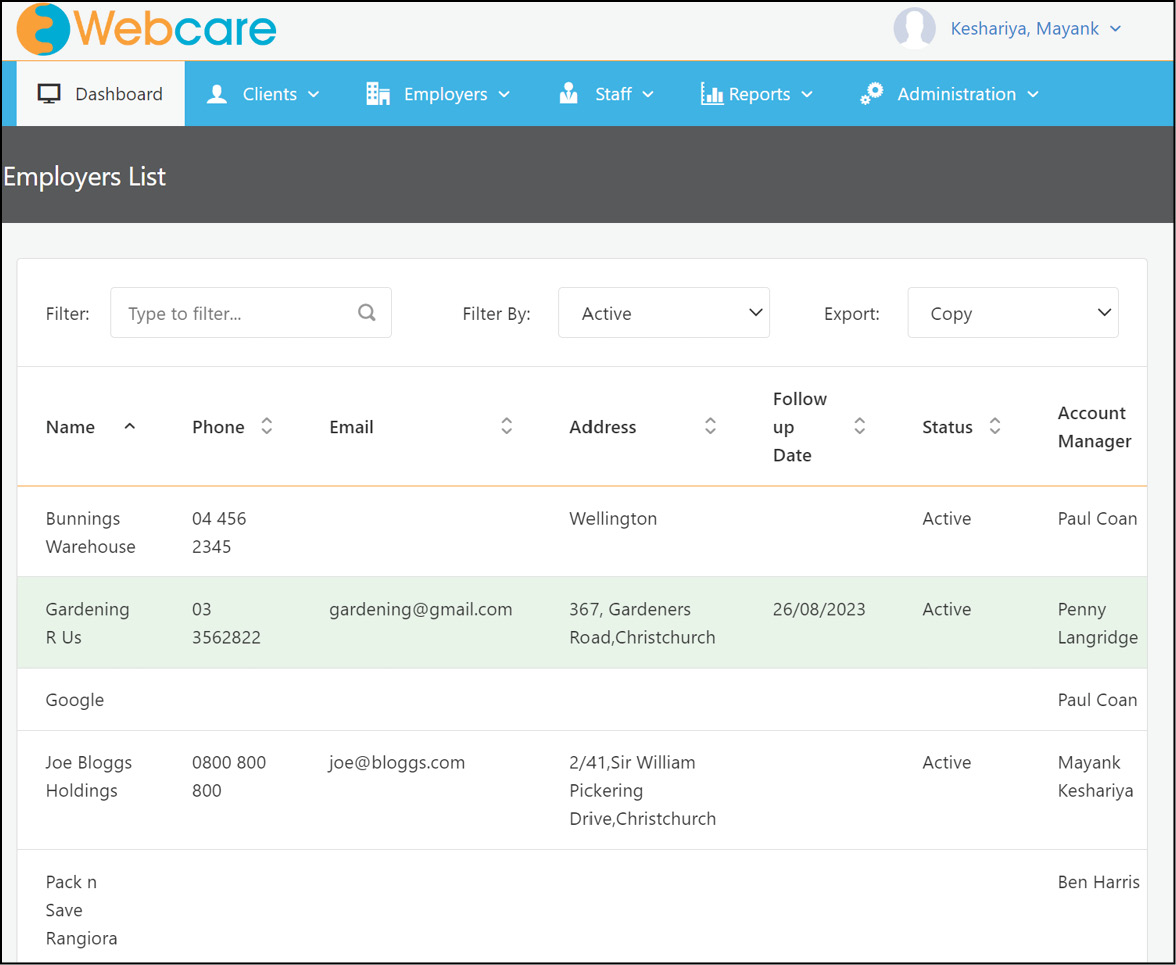Screen dimensions: 1176x965
Task: Sort using the Phone column arrows
Action: click(x=266, y=426)
